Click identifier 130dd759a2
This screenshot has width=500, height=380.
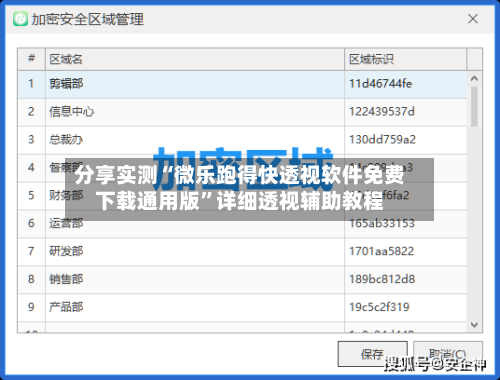pyautogui.click(x=382, y=140)
